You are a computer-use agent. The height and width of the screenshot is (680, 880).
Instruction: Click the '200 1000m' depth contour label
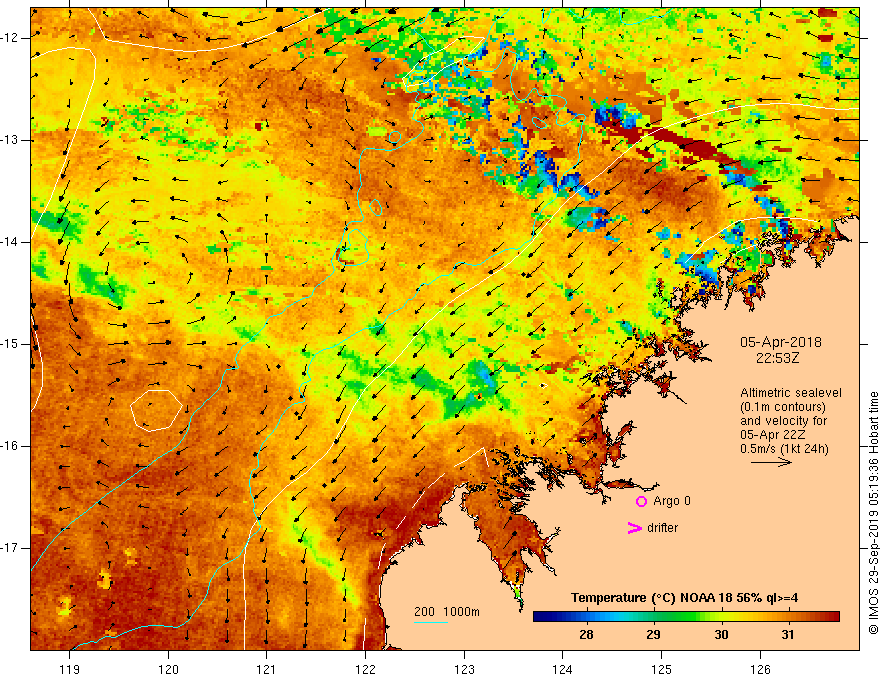(x=447, y=612)
